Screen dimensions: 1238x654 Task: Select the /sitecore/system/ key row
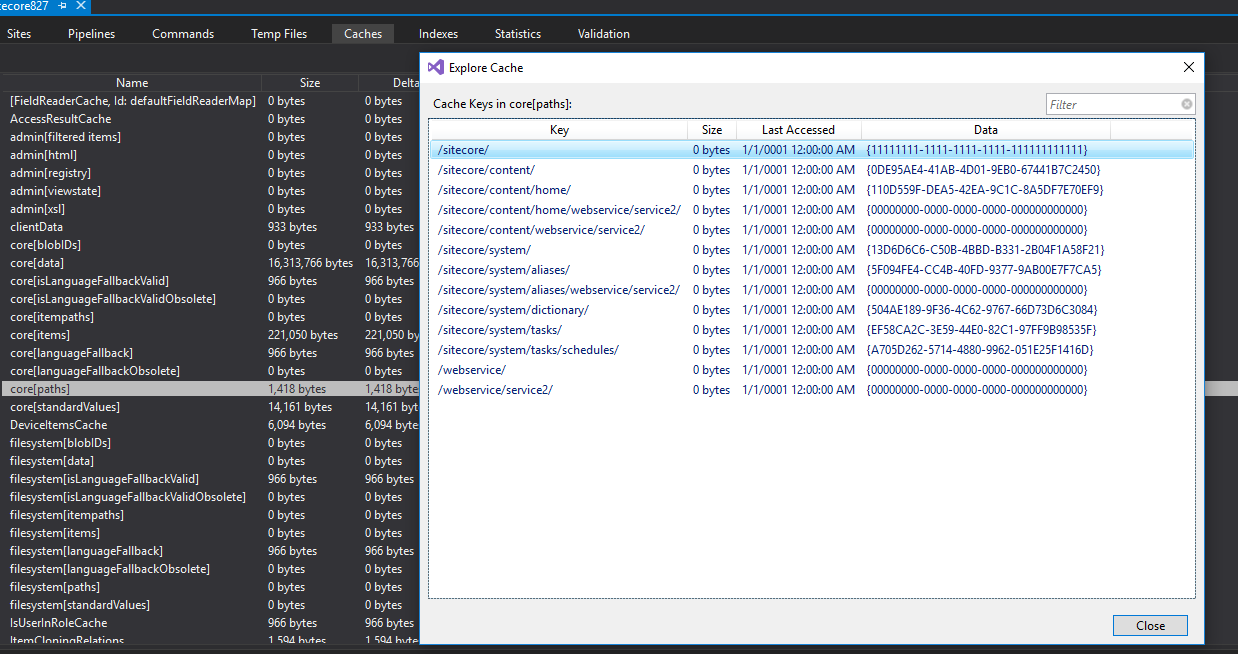coord(812,250)
